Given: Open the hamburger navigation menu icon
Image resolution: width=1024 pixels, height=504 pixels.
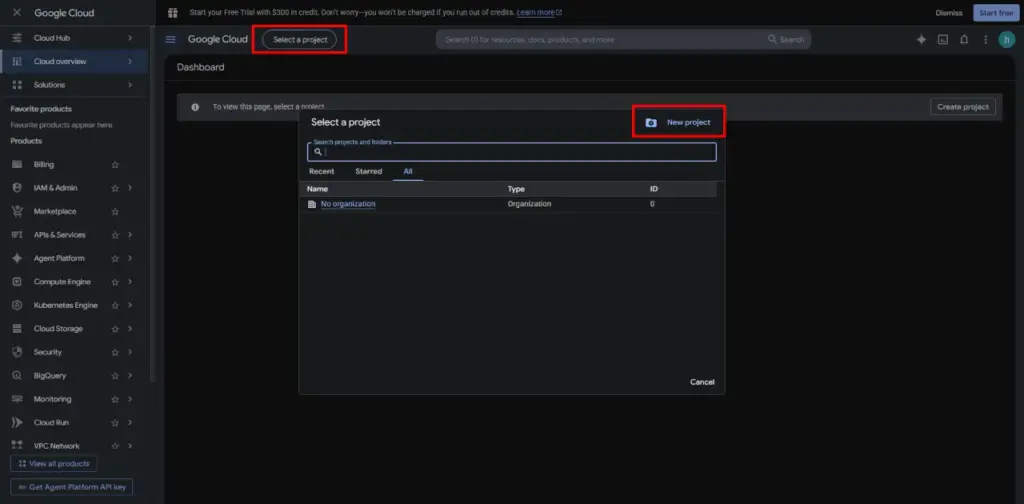Looking at the screenshot, I should pyautogui.click(x=170, y=40).
